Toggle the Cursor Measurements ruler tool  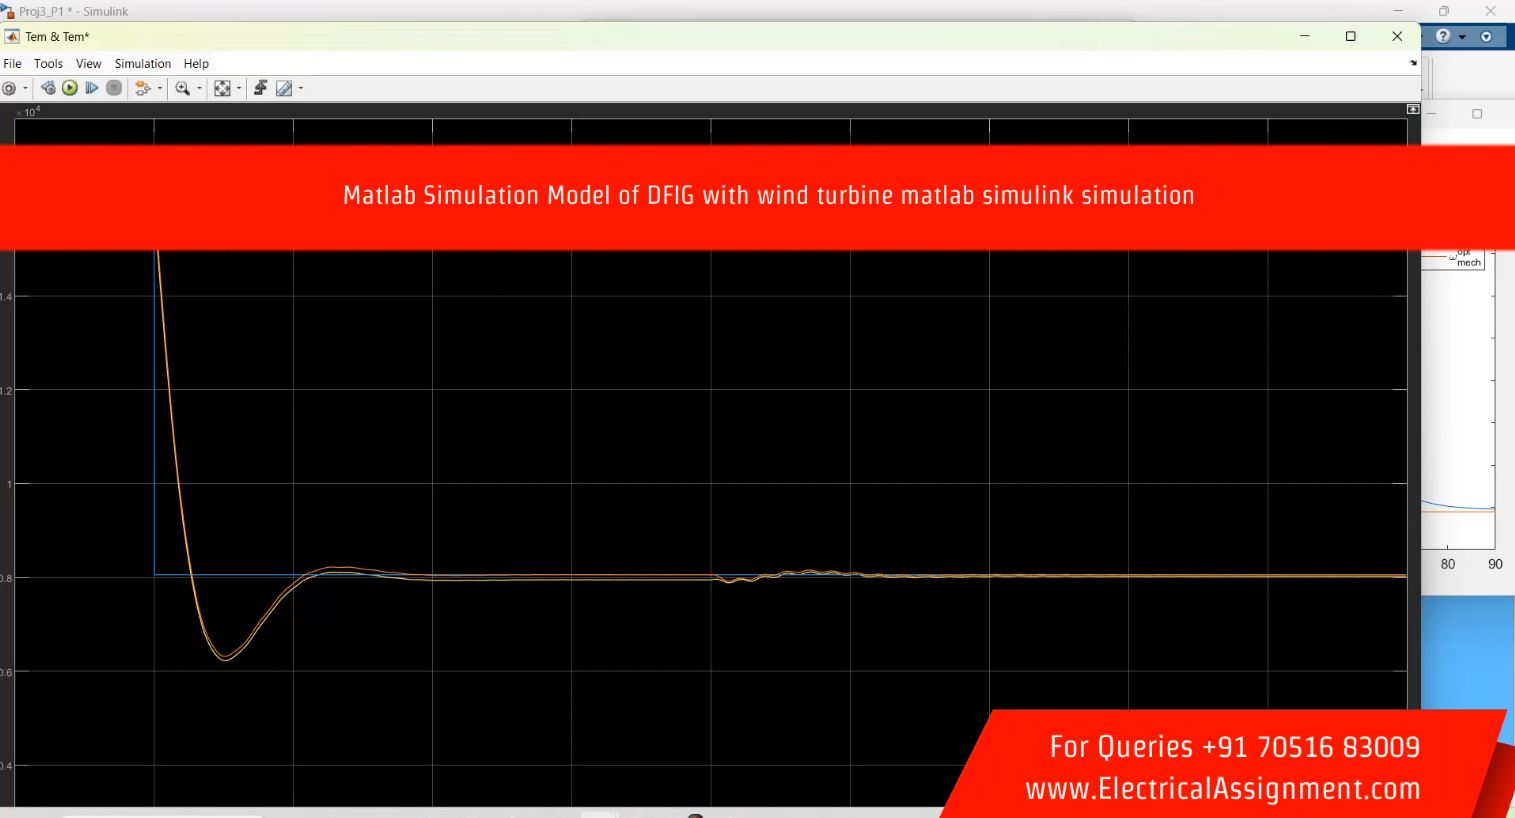284,88
